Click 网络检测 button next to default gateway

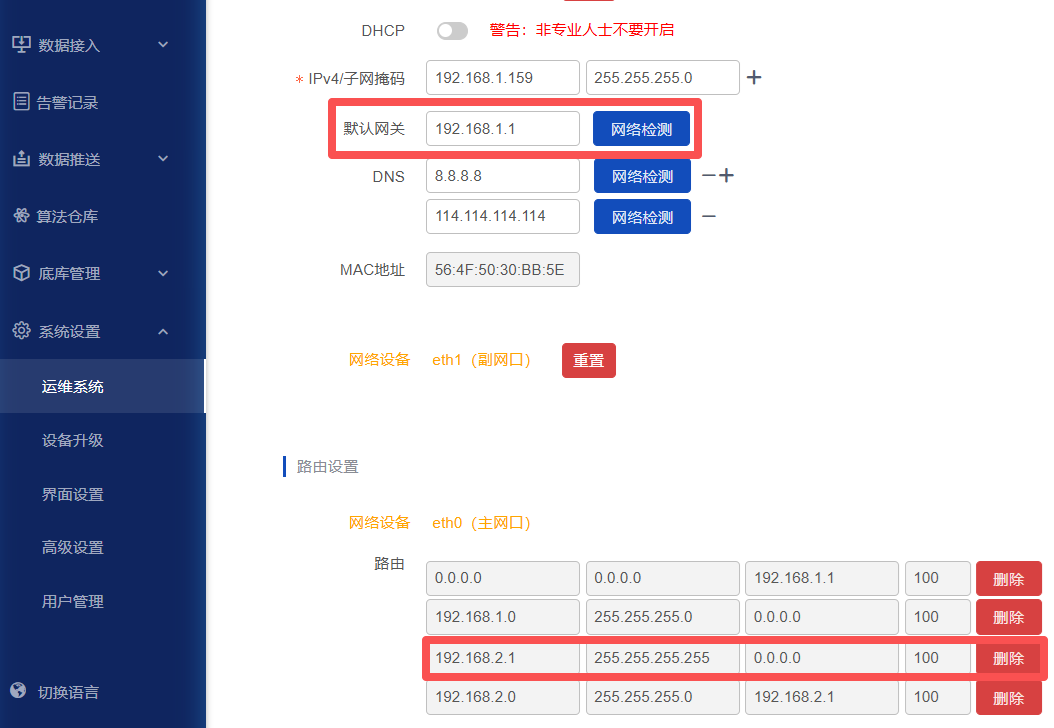tap(641, 129)
